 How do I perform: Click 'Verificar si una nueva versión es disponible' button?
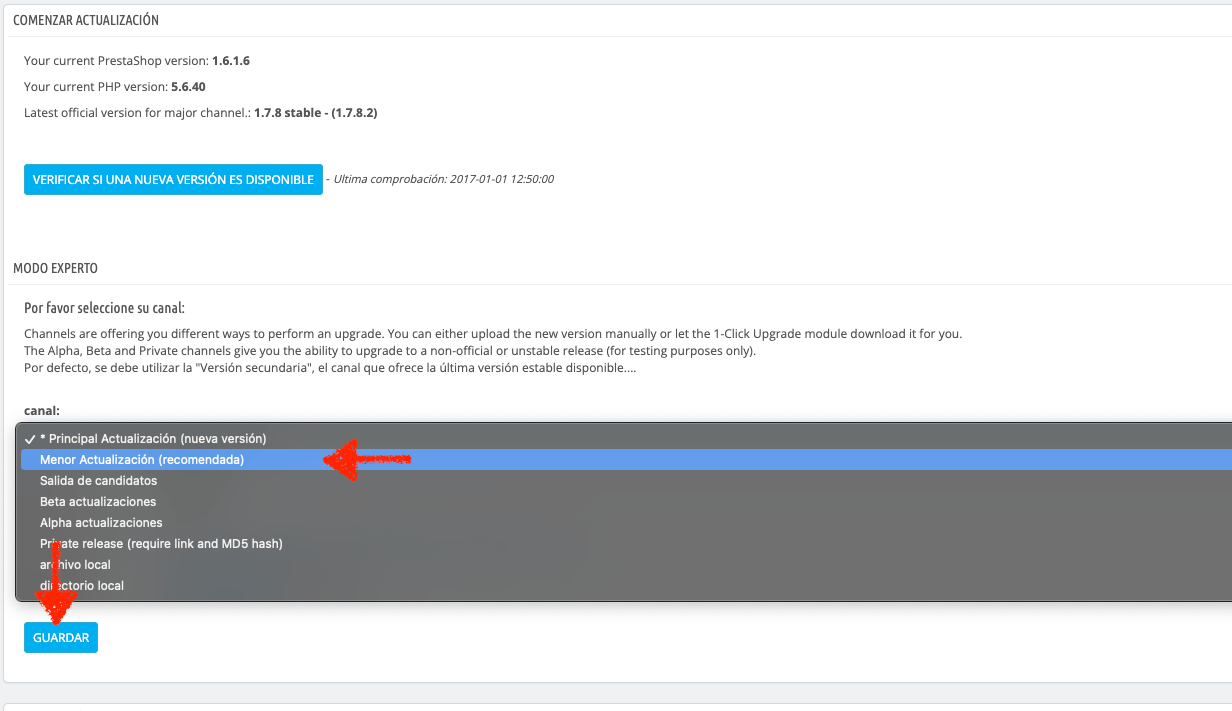click(173, 180)
